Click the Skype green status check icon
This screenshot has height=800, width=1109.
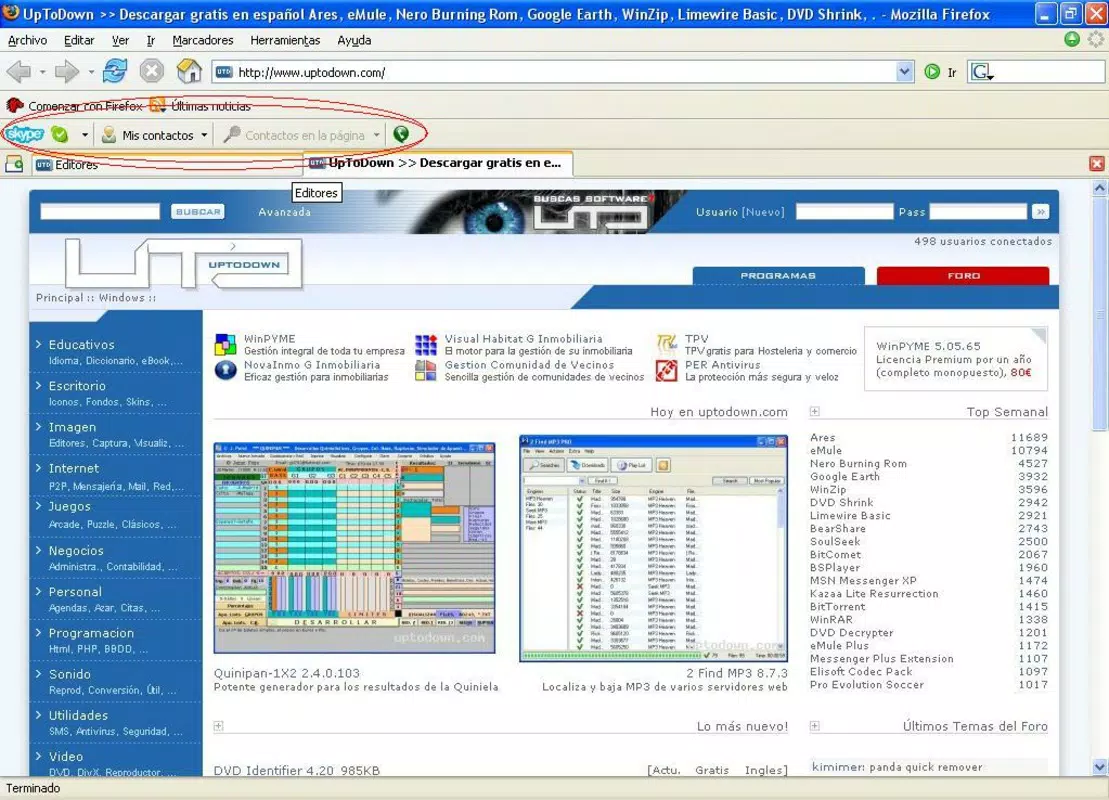(60, 134)
